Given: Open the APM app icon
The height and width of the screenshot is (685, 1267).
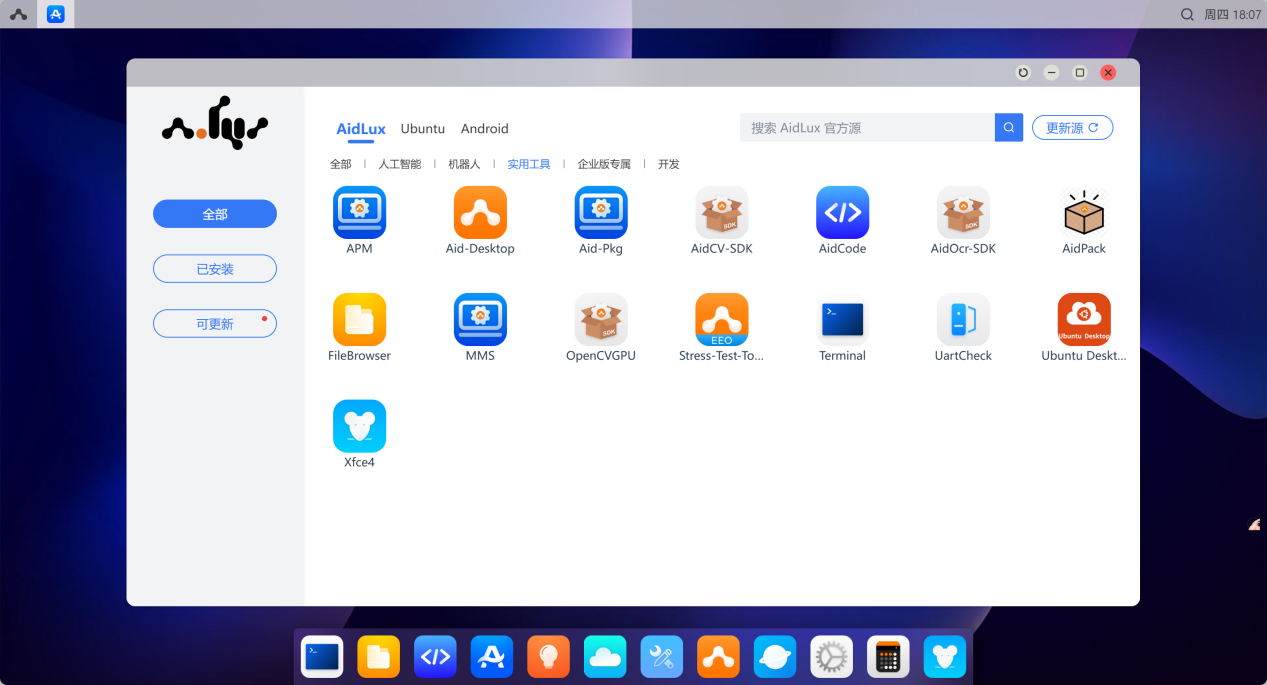Looking at the screenshot, I should pos(359,212).
